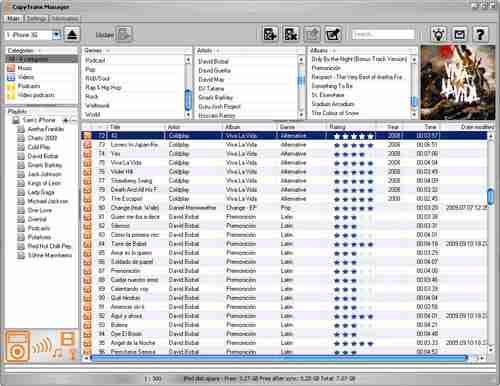
Task: Open the Charts 2009 playlist
Action: 42,138
